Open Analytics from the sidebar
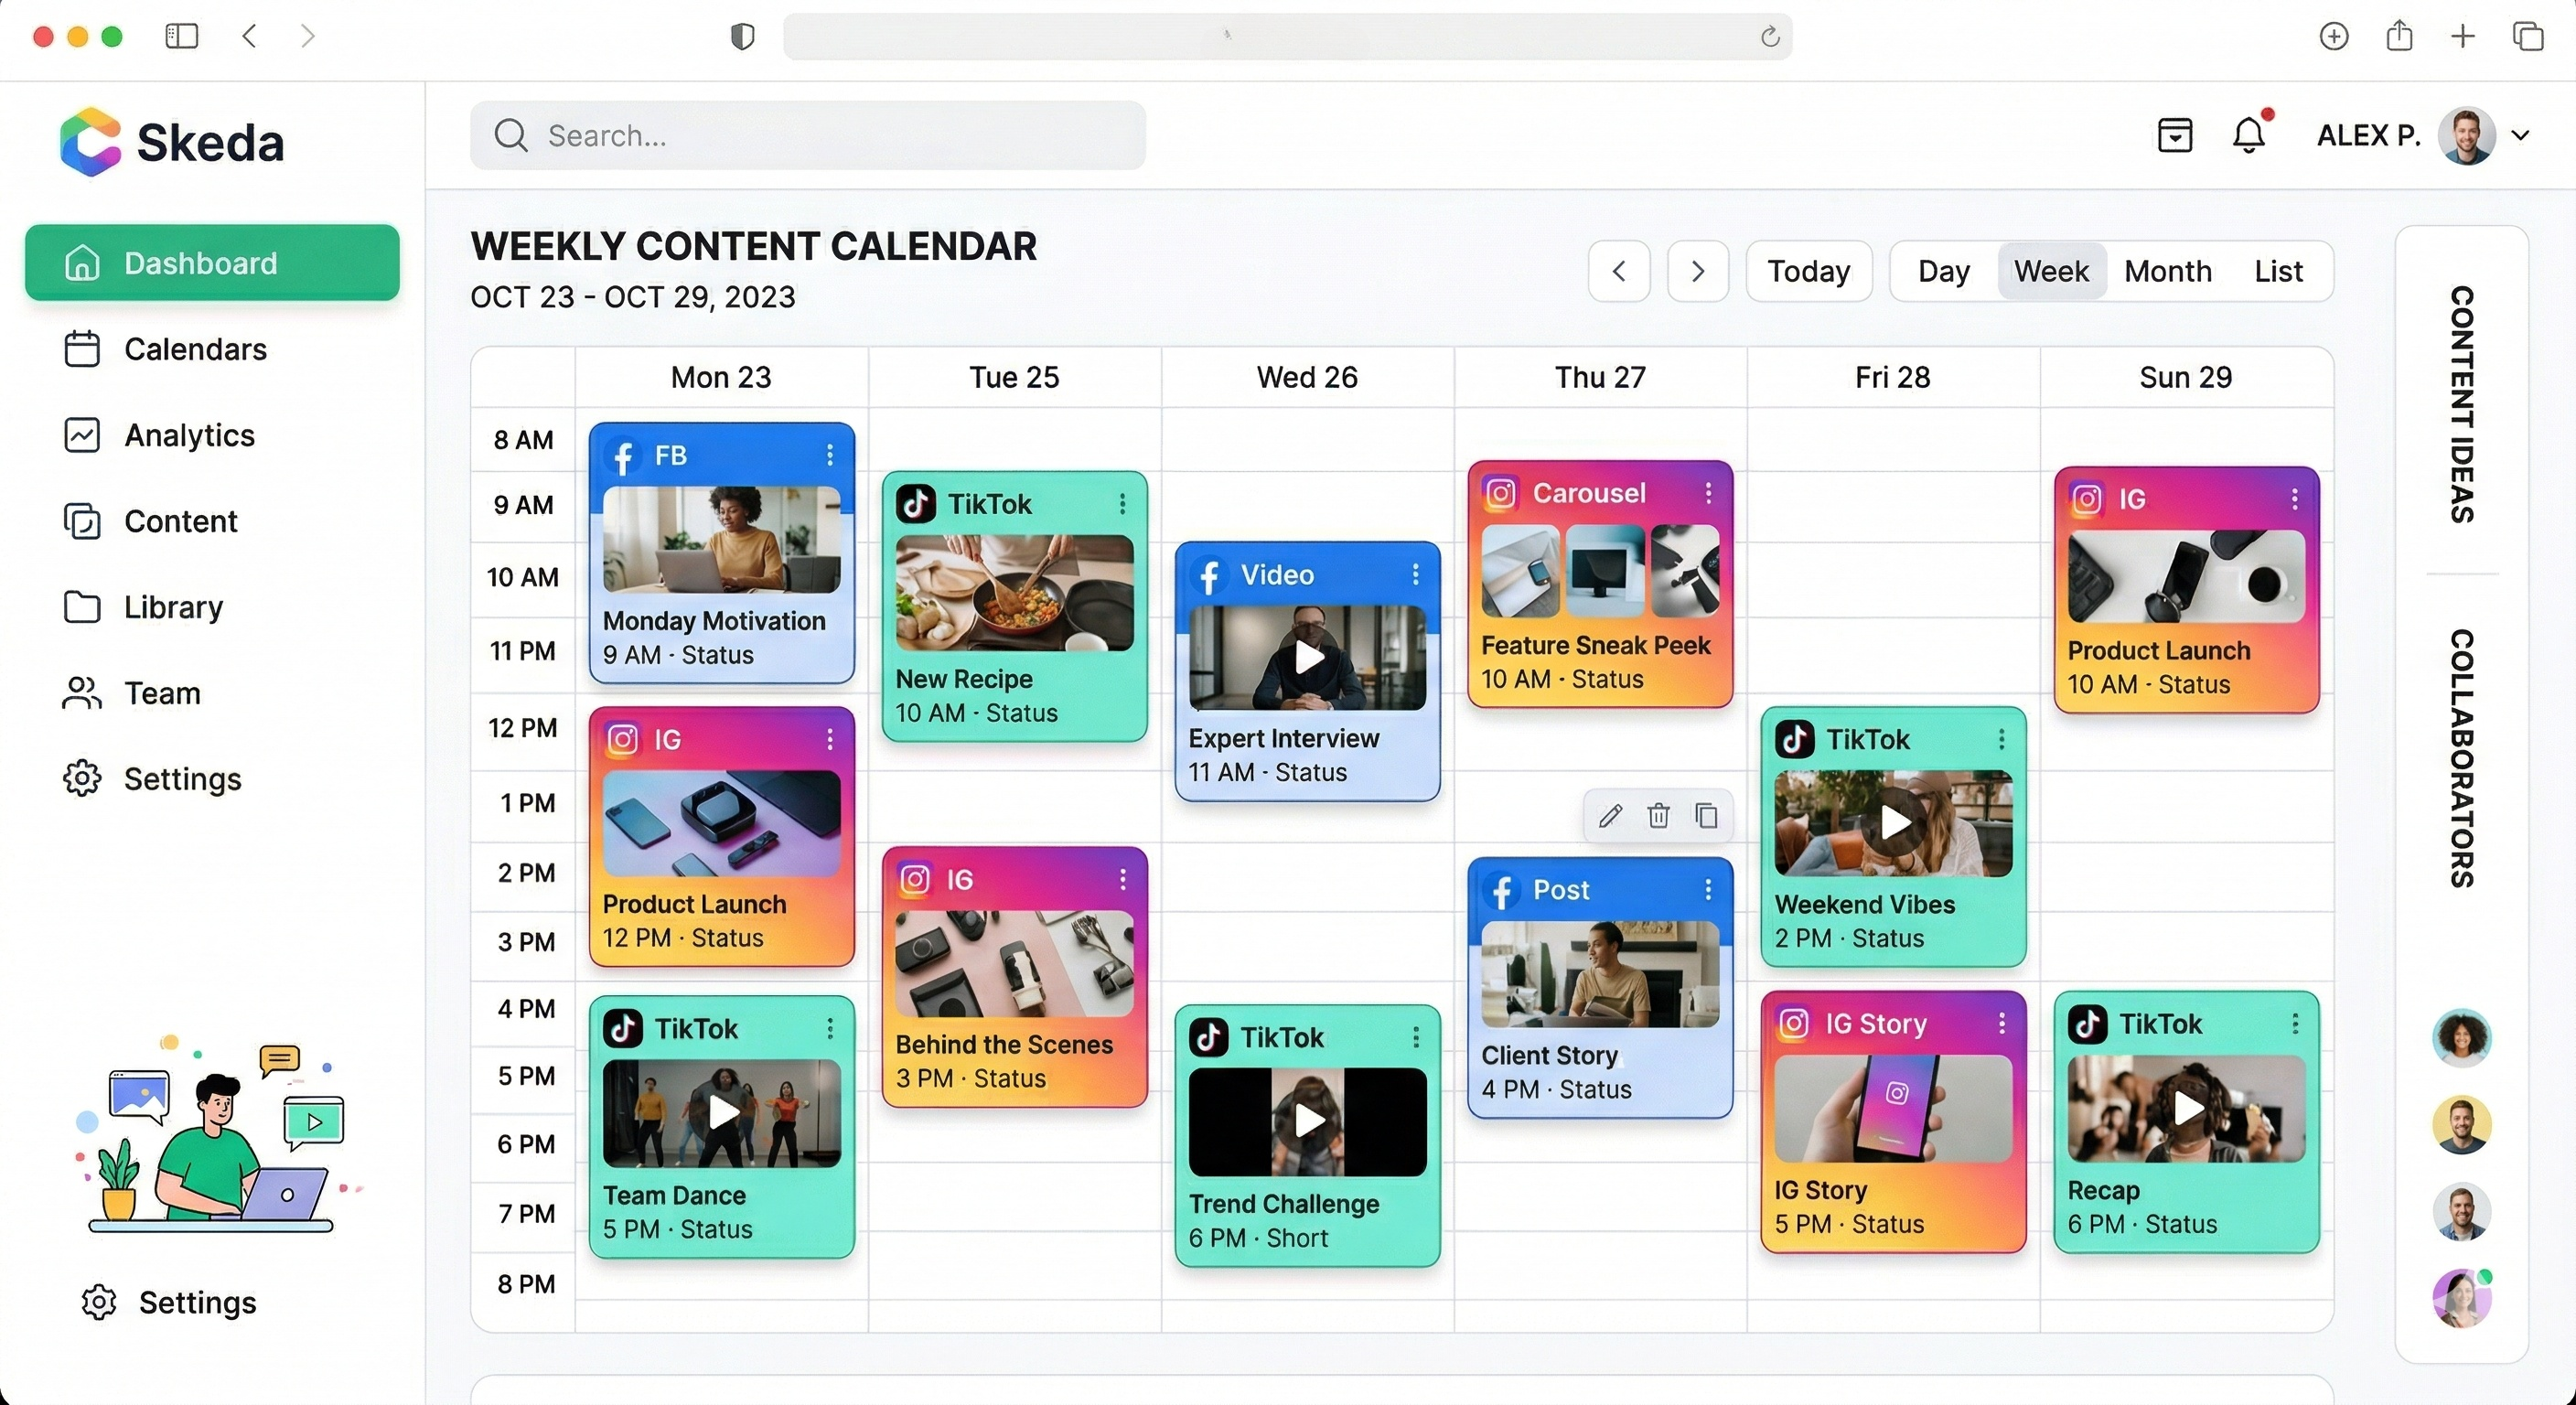This screenshot has height=1405, width=2576. point(189,435)
